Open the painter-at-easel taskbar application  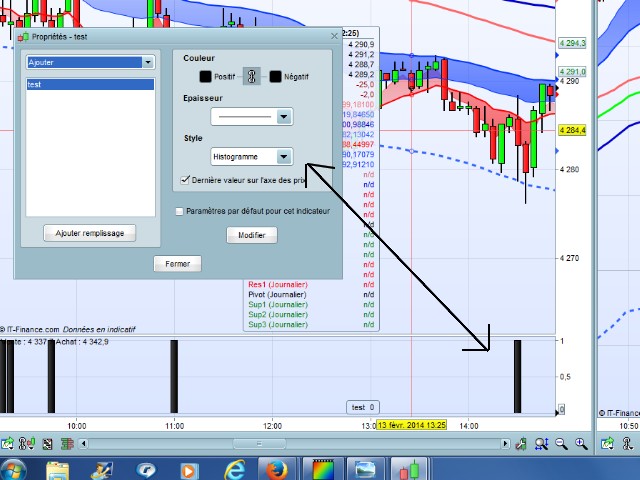pos(102,471)
